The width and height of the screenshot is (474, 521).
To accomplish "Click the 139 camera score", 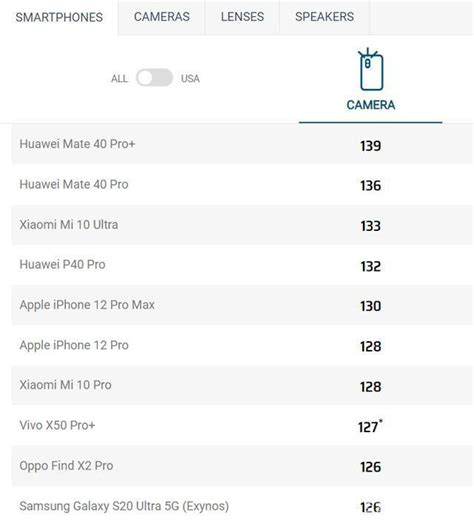I will point(370,146).
